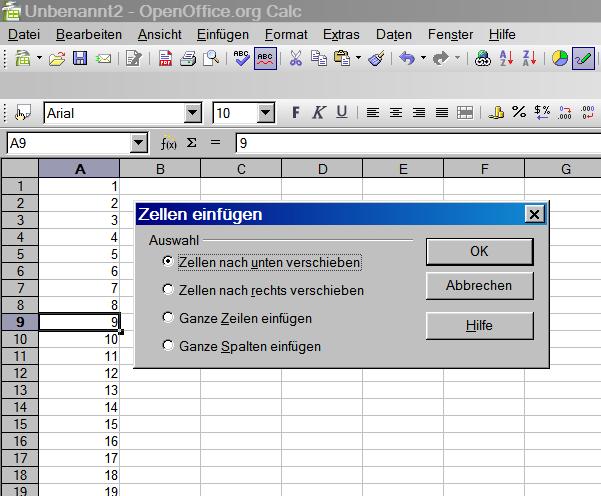Screen dimensions: 601x496
Task: Confirm the dialog with OK
Action: click(479, 251)
